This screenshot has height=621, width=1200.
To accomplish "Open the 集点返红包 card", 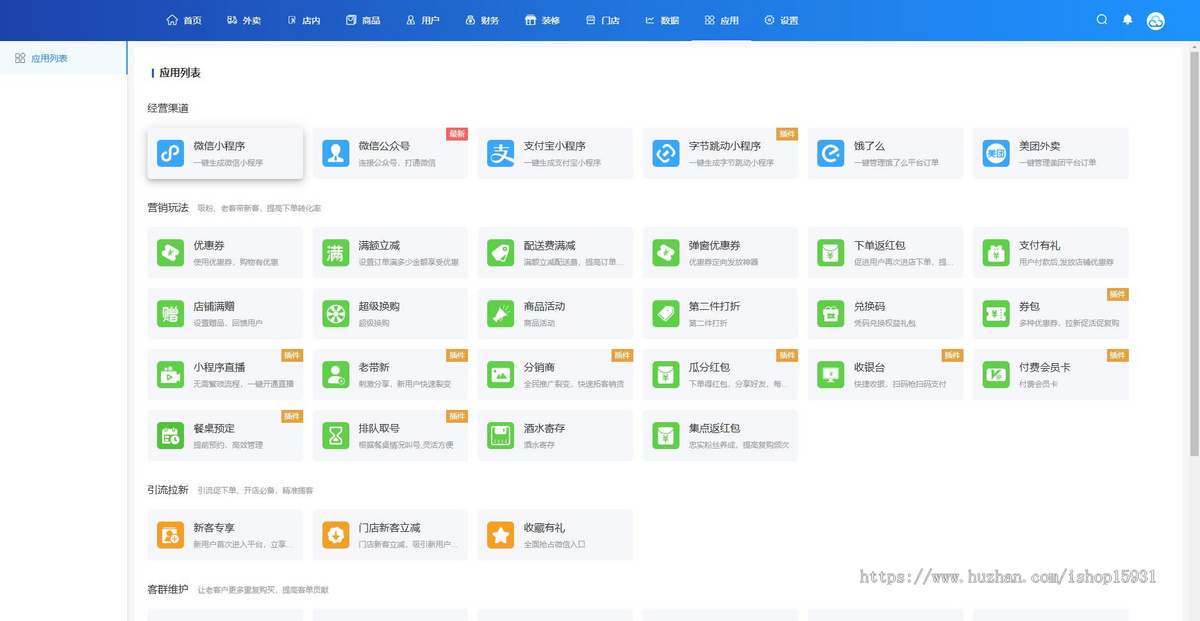I will 720,436.
